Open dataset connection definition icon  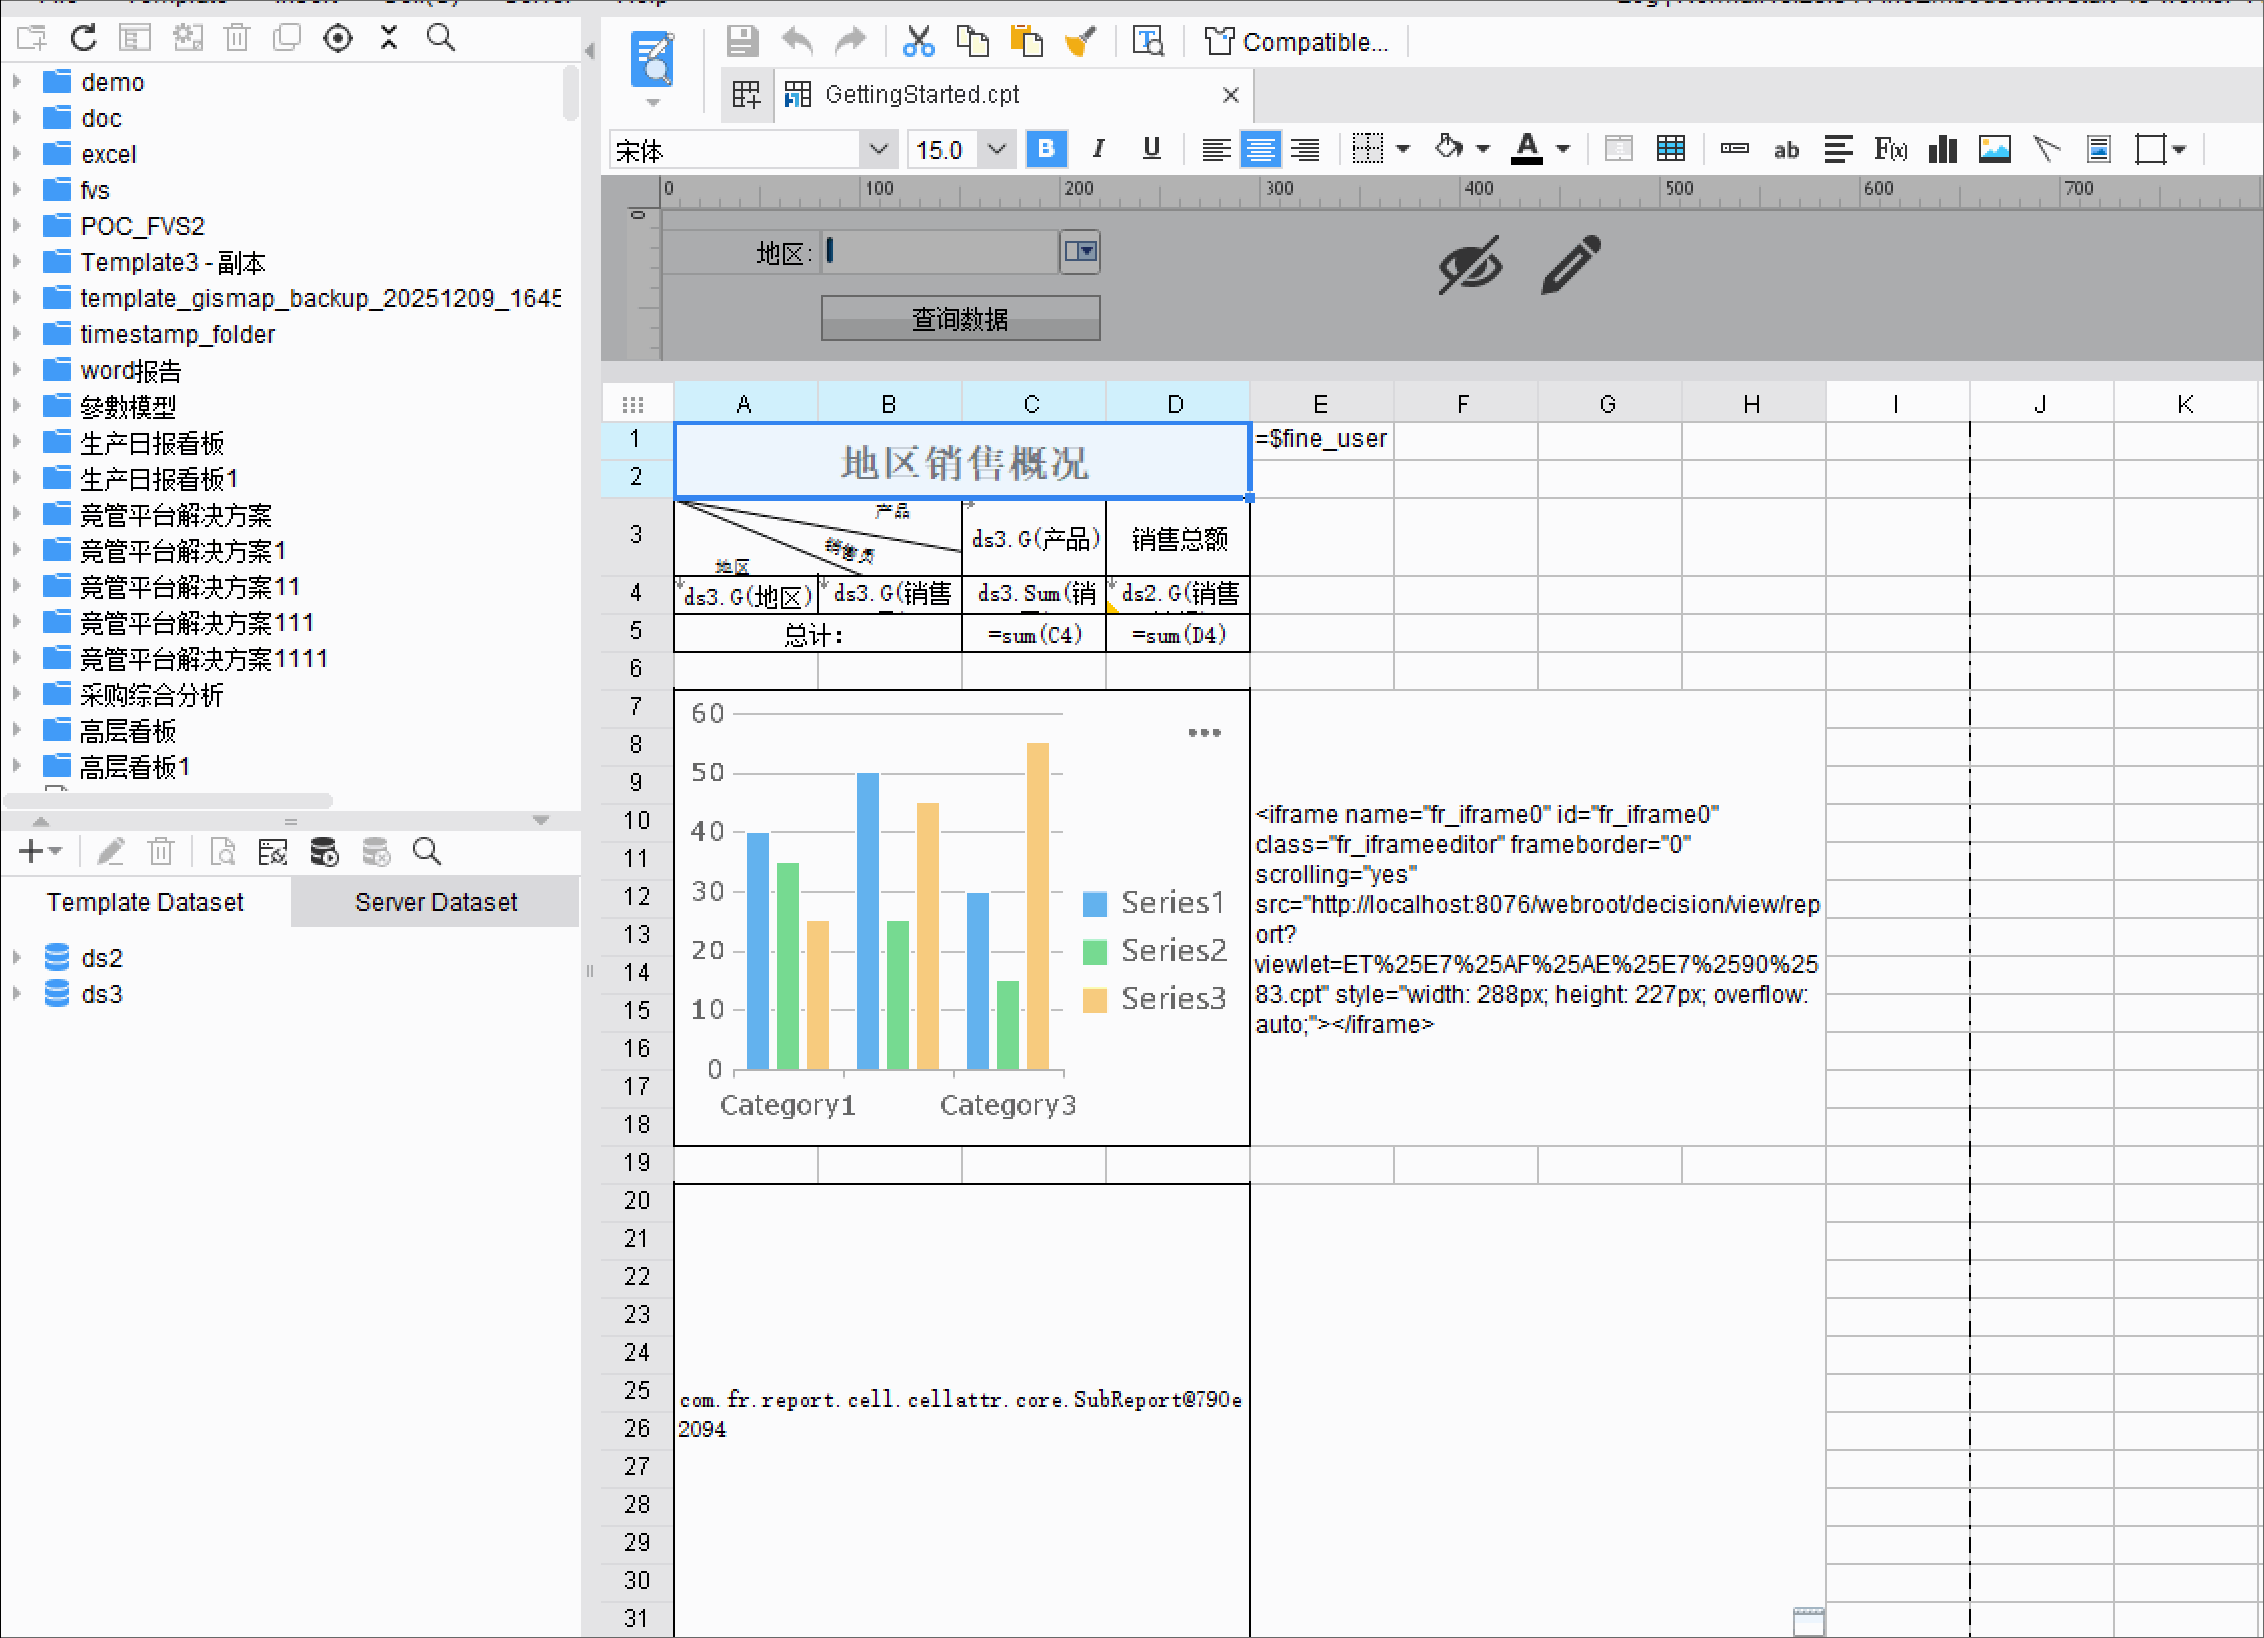(x=272, y=852)
